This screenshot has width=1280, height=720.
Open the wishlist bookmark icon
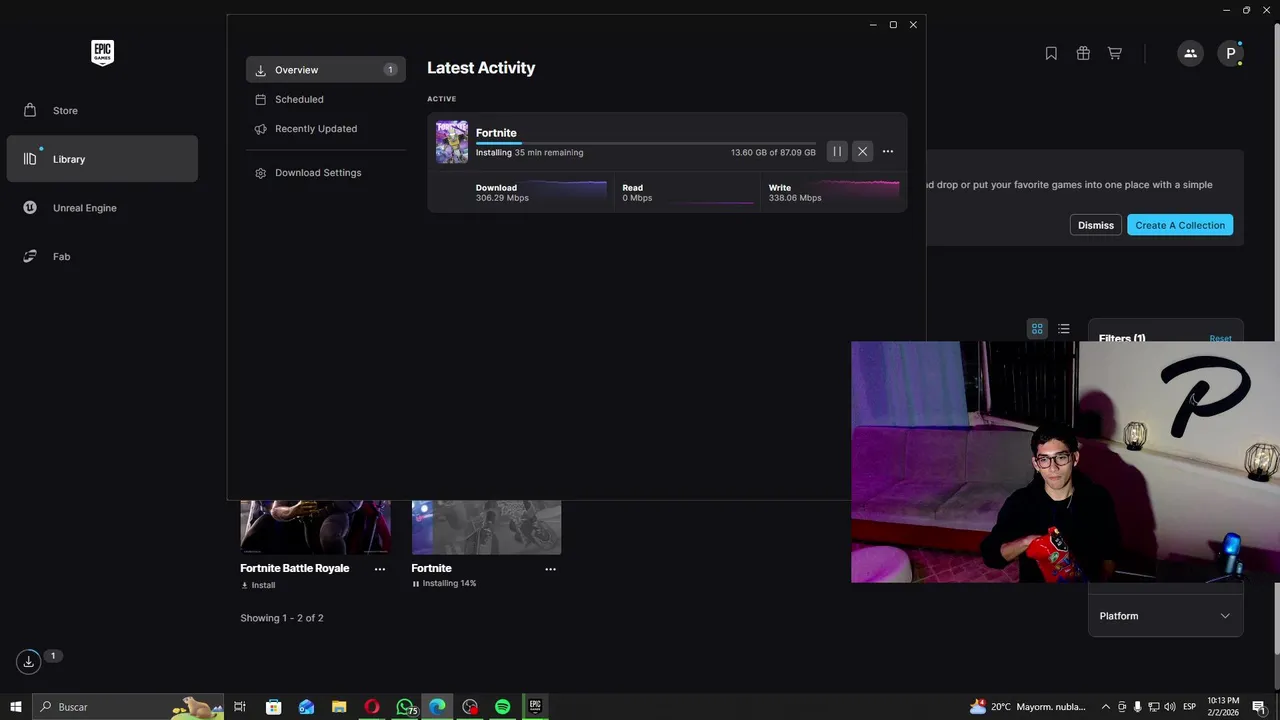[x=1051, y=53]
